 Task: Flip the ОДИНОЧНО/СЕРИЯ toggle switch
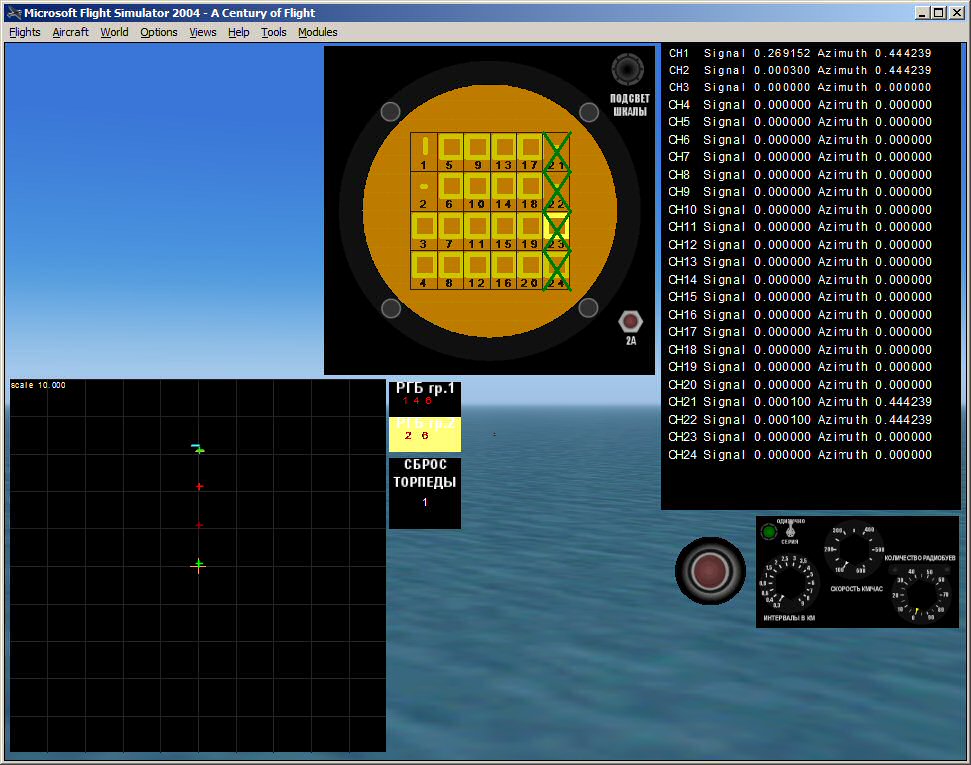[790, 530]
